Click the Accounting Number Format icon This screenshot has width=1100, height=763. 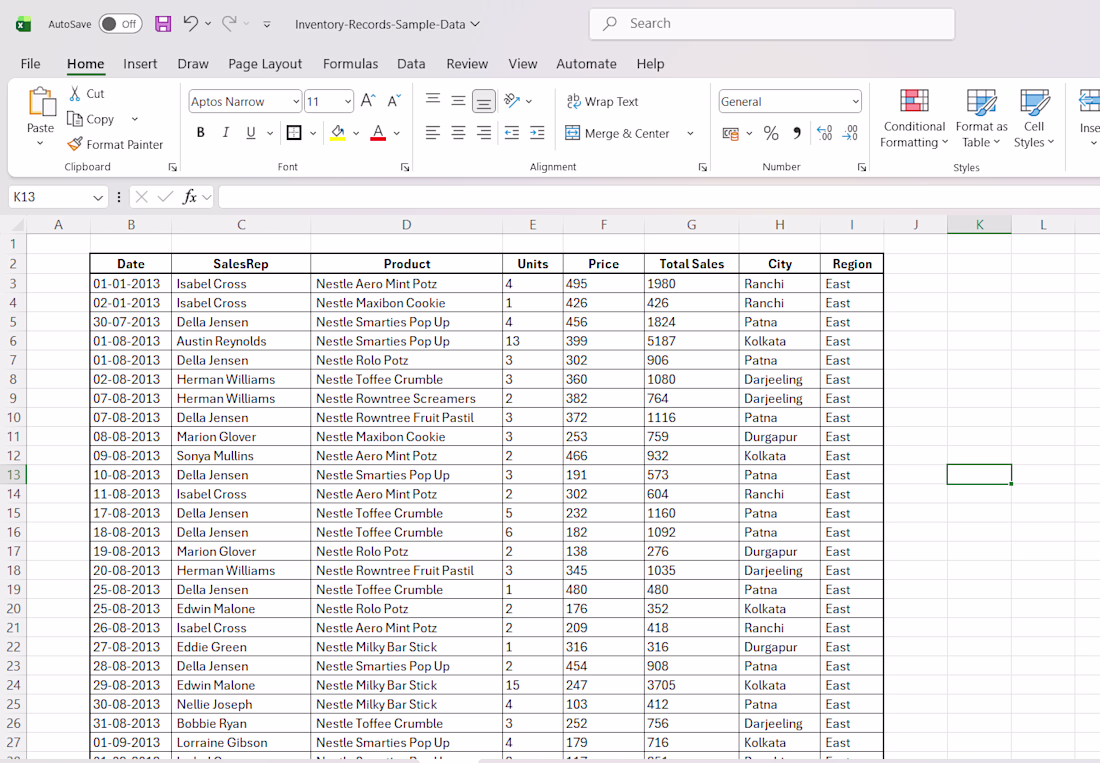[731, 133]
